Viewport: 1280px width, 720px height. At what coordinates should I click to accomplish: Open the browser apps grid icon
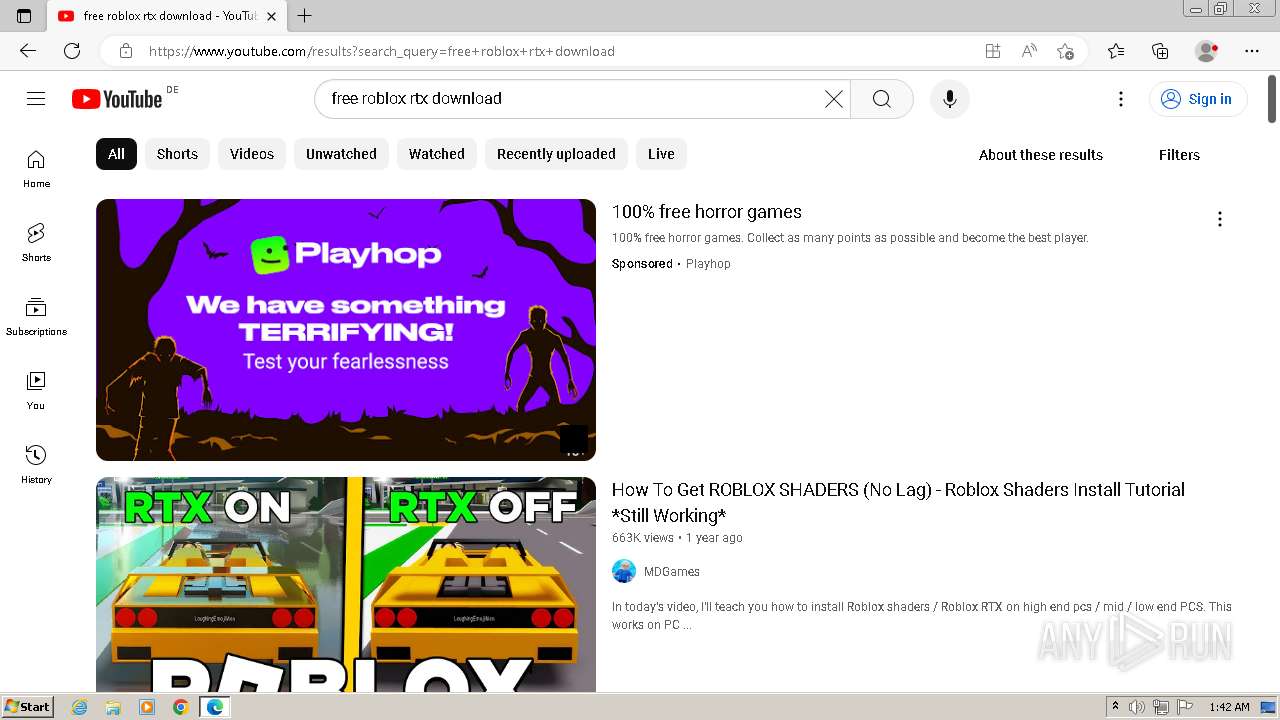tap(992, 51)
